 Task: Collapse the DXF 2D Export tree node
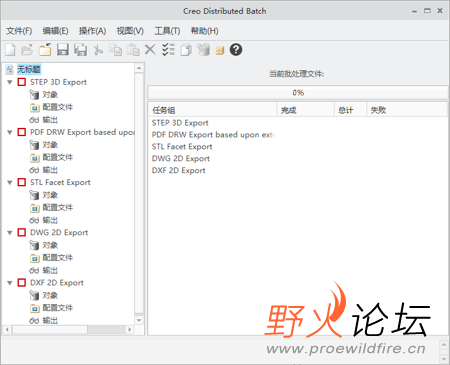(x=10, y=283)
